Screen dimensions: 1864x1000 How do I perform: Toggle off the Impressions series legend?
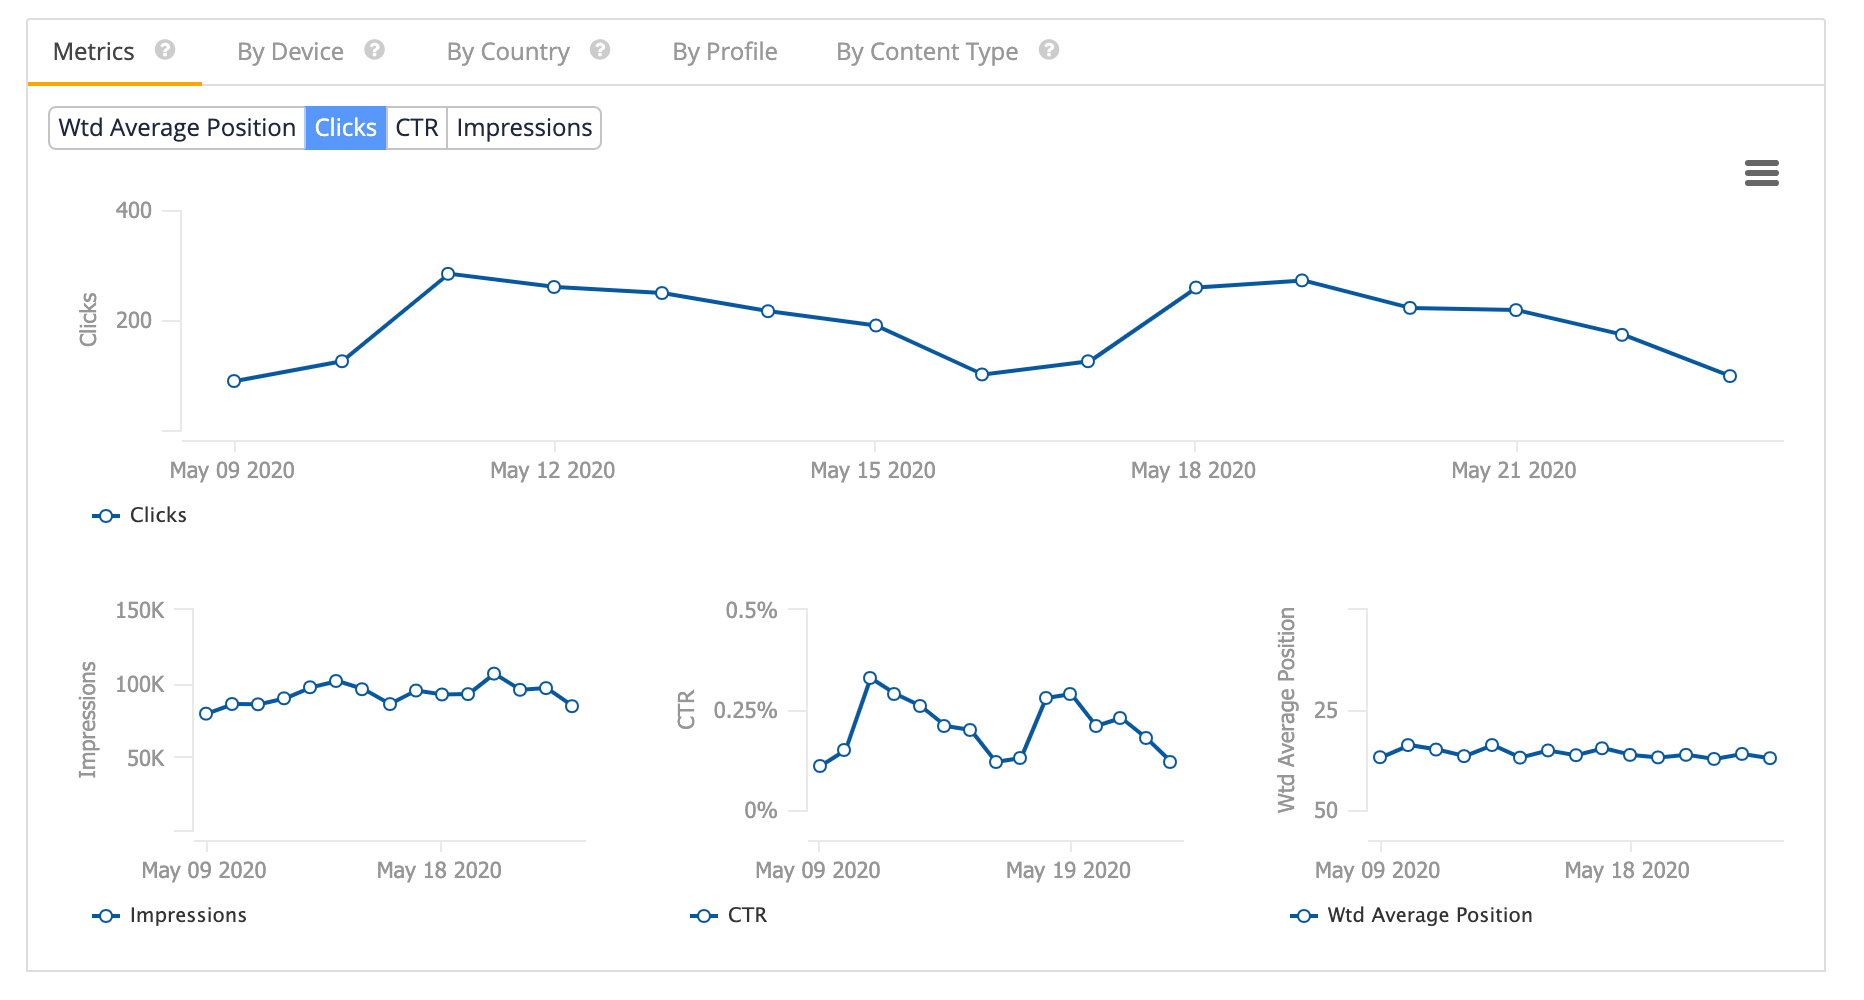pyautogui.click(x=186, y=914)
